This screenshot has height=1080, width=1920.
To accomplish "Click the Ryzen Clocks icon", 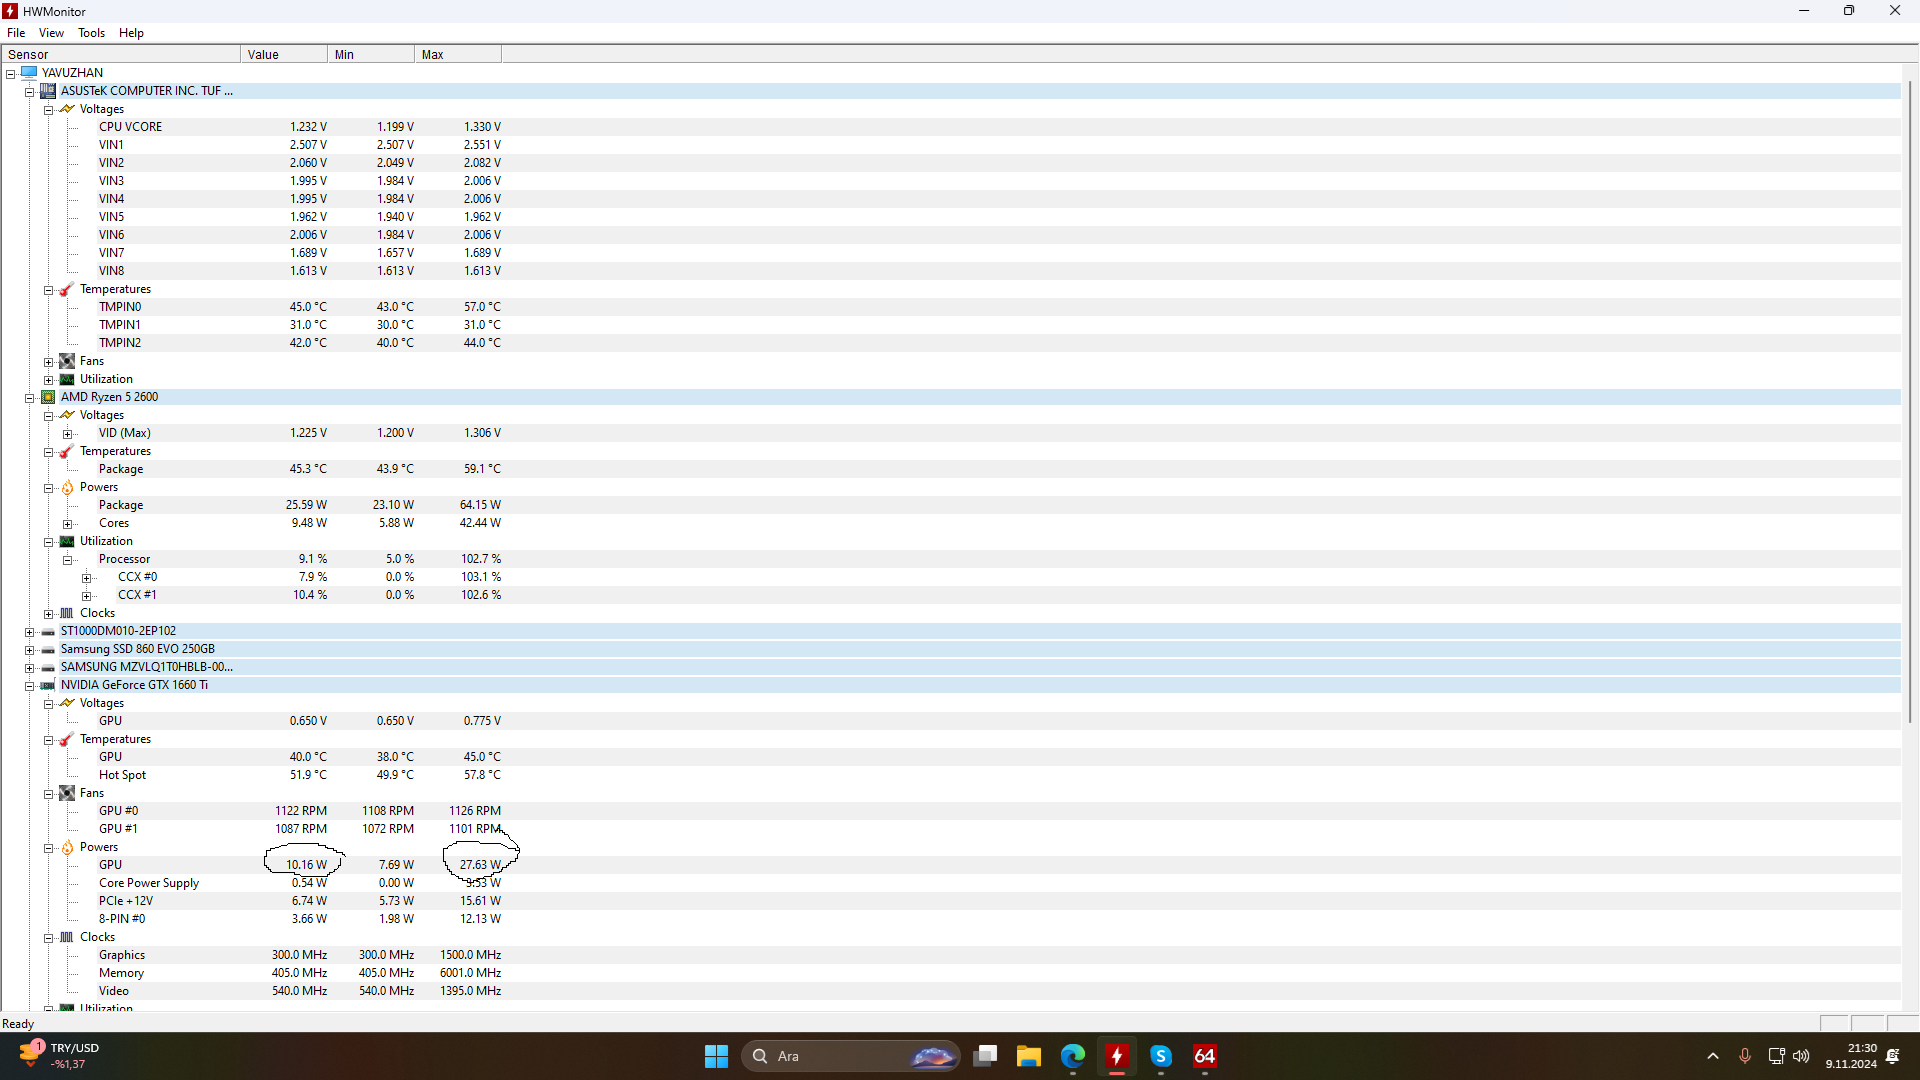I will 67,613.
